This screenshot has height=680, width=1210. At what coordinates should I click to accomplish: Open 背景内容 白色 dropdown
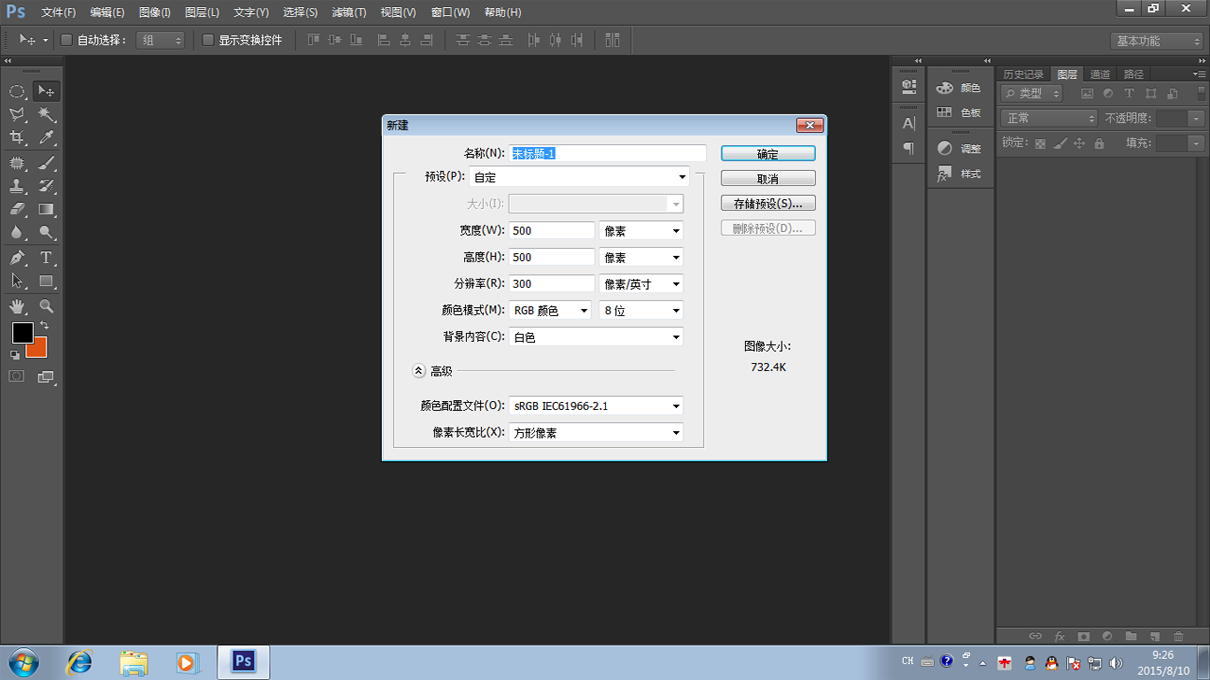596,337
